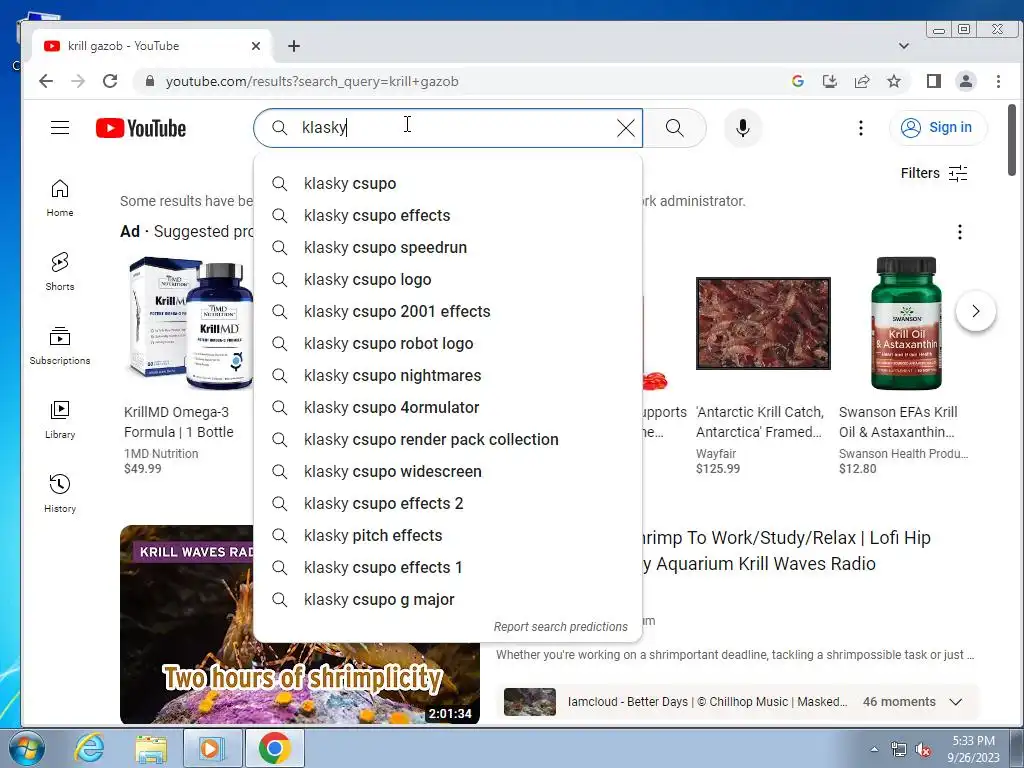
Task: Bookmark this page with the star icon
Action: pyautogui.click(x=894, y=81)
